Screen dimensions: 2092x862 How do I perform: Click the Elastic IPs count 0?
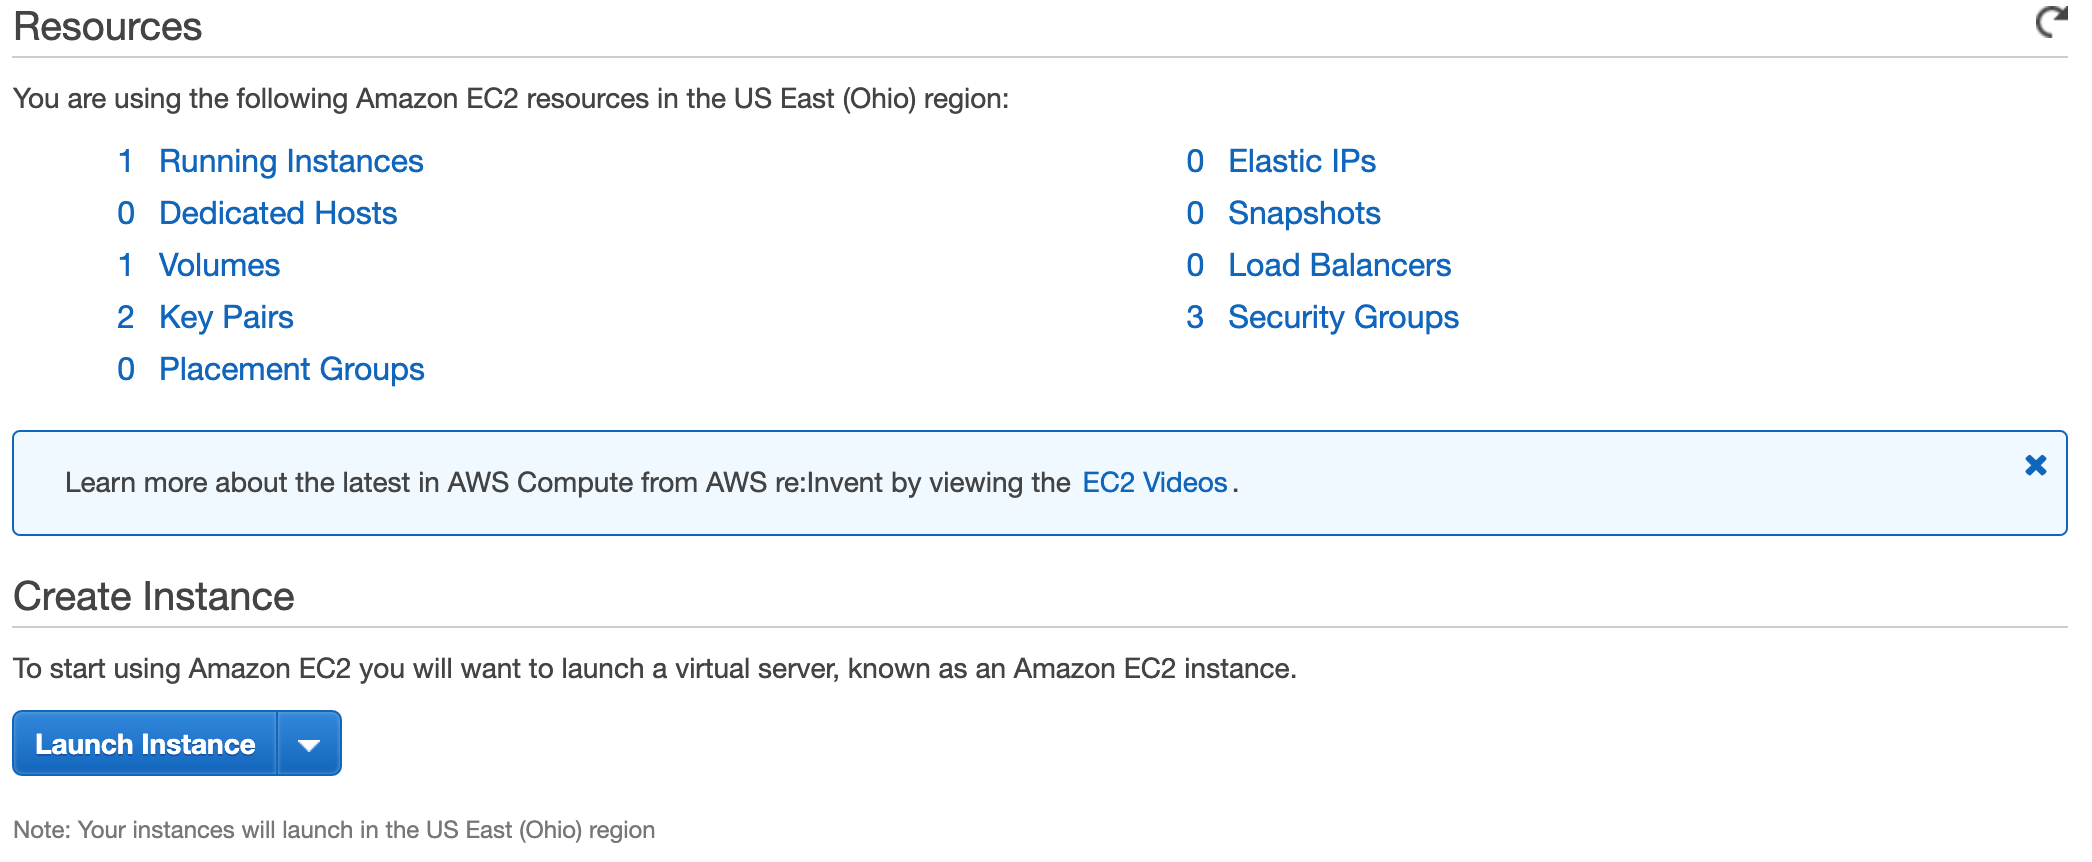point(1194,161)
